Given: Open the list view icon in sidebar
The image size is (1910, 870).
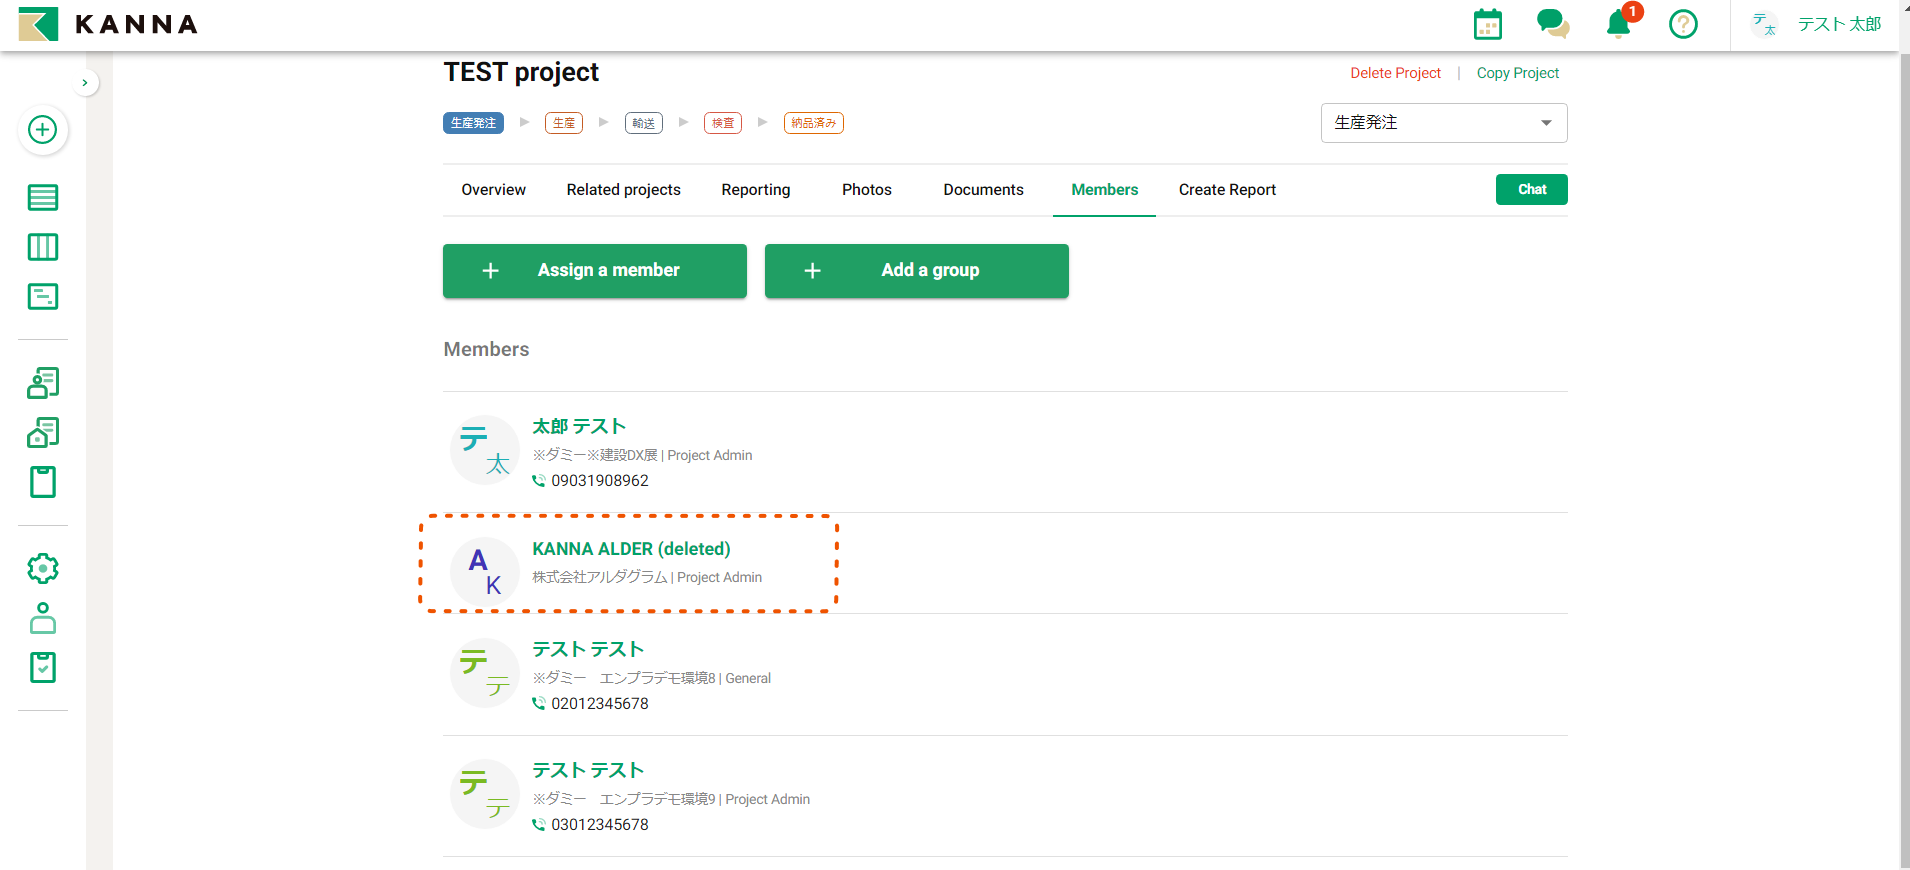Looking at the screenshot, I should point(42,198).
